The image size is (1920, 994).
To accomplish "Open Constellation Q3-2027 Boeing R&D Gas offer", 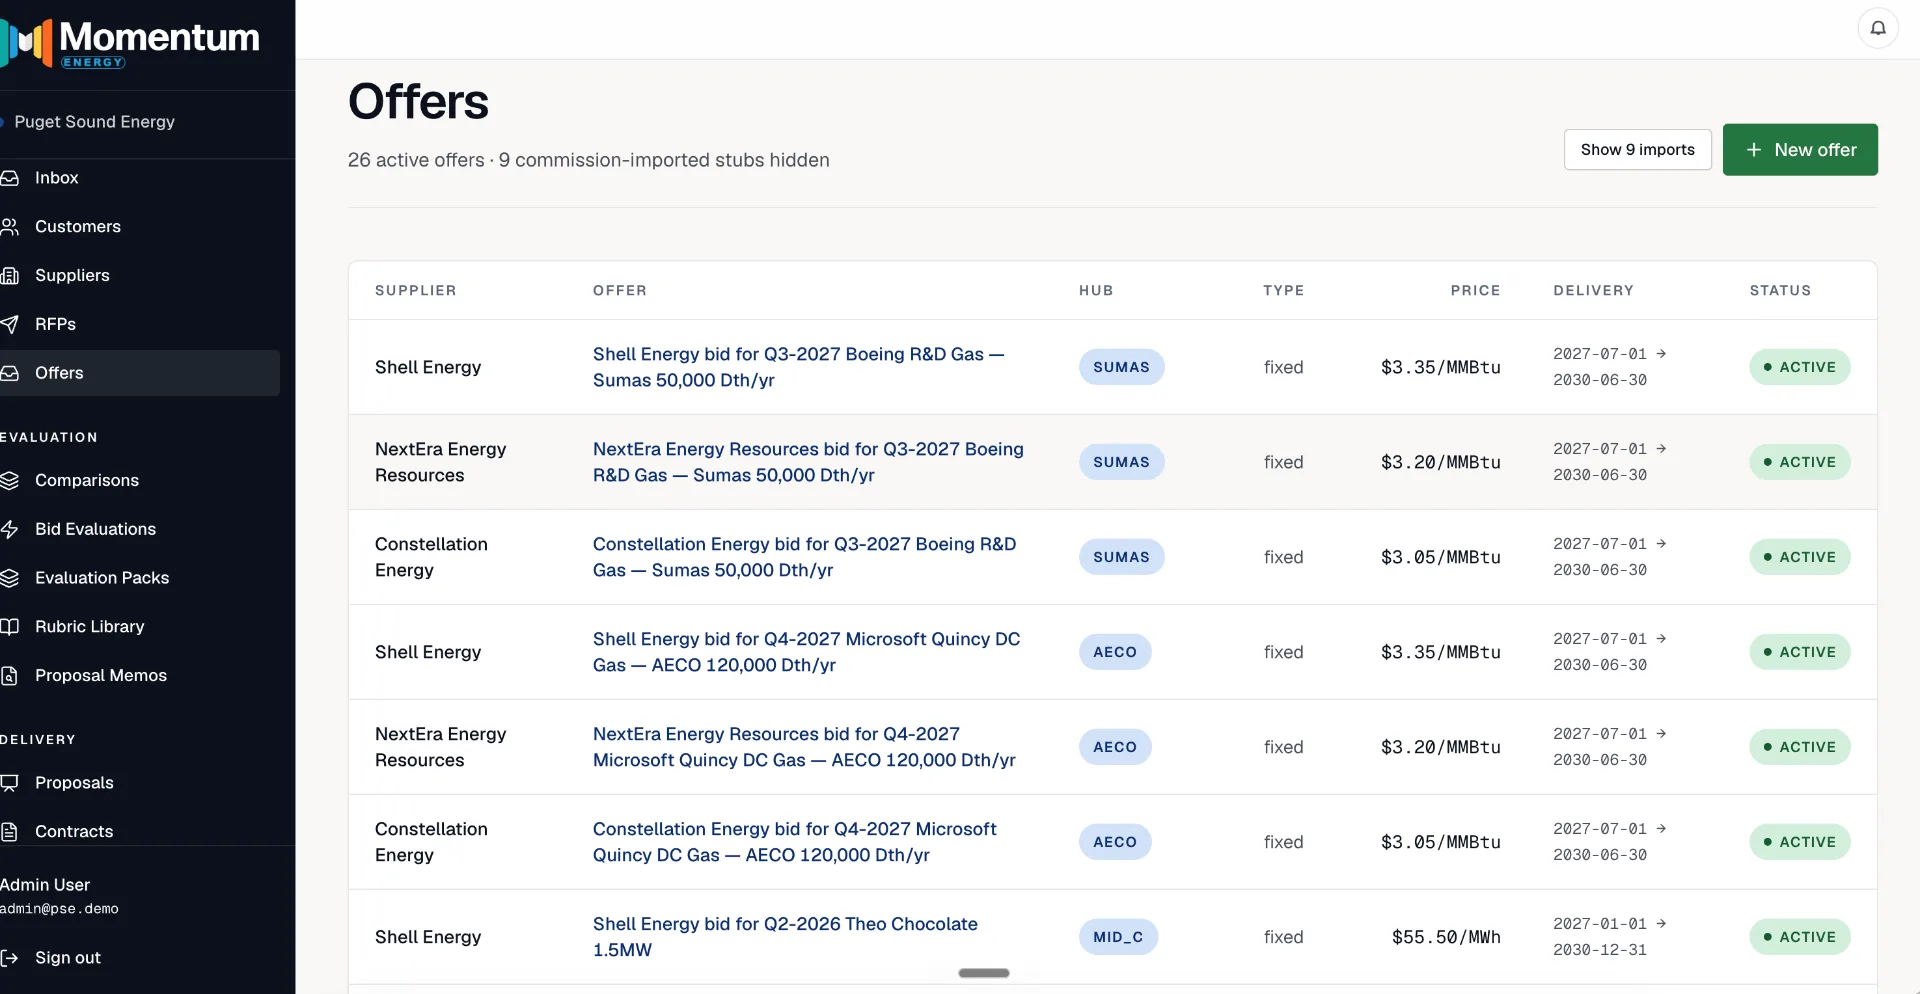I will click(804, 557).
